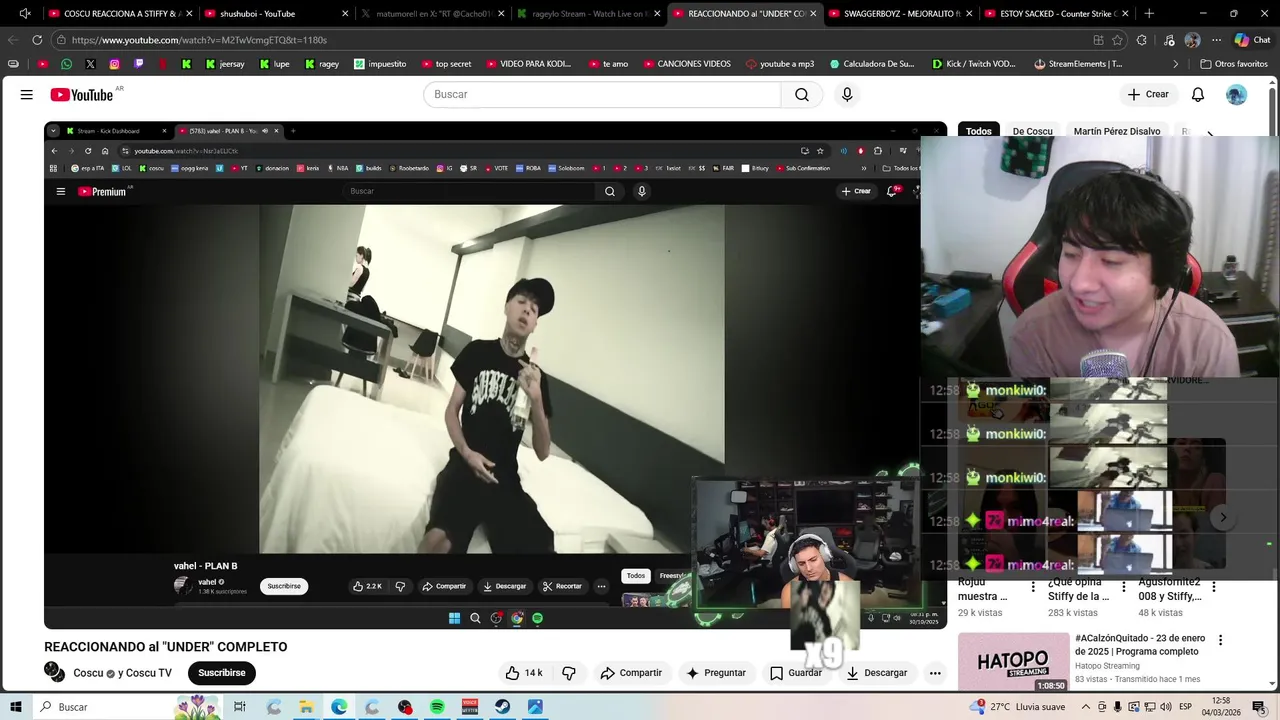Open the account avatar menu

[x=1236, y=95]
